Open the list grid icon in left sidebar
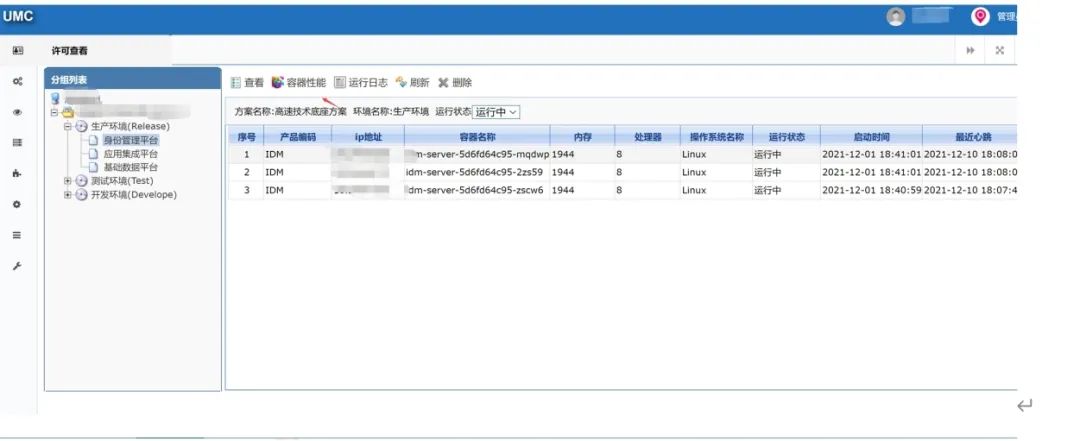Screen dimensions: 1080x441 18,143
